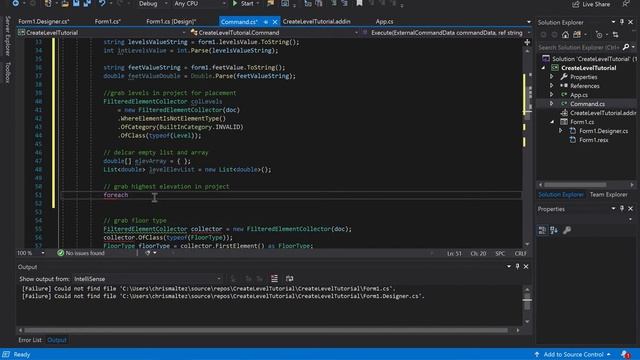Switch to the Team Explorer tab
Screen dimensions: 640x360
(x=609, y=195)
